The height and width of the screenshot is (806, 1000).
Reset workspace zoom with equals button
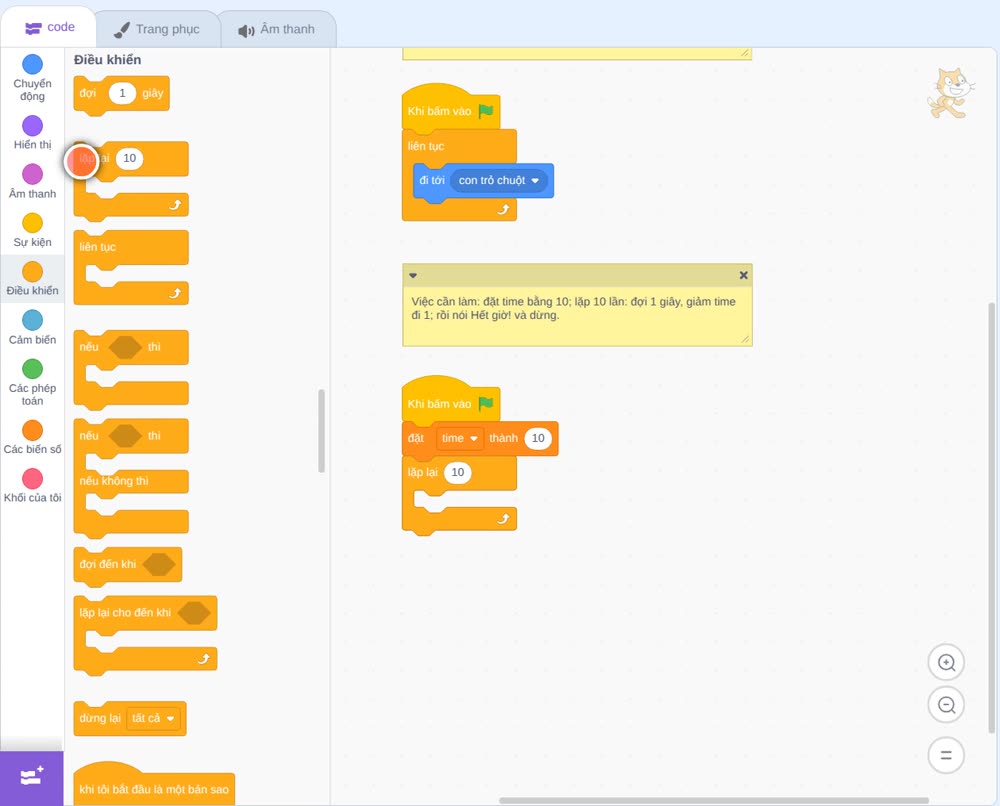[946, 756]
